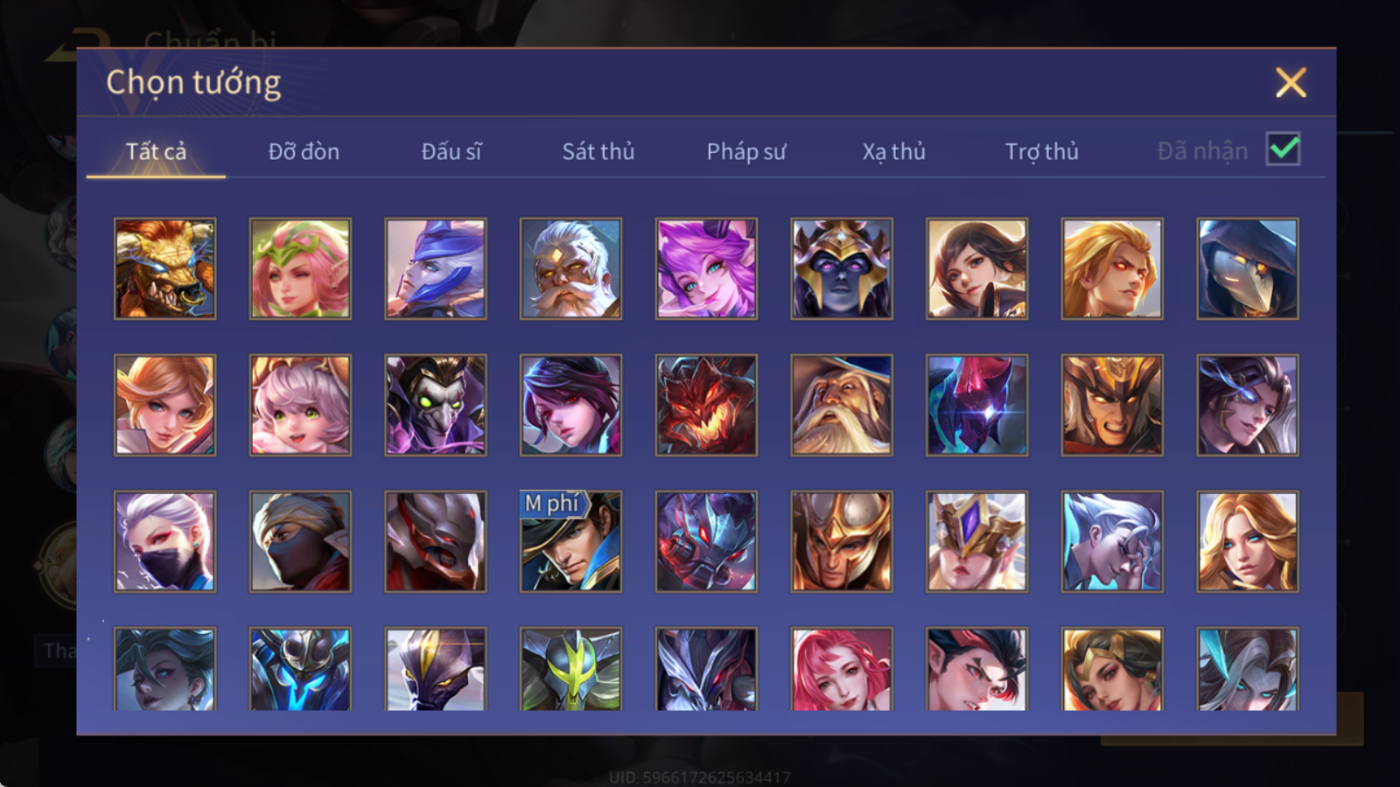Select the blonde hero with glowing red eyes
Viewport: 1400px width, 787px height.
1112,269
